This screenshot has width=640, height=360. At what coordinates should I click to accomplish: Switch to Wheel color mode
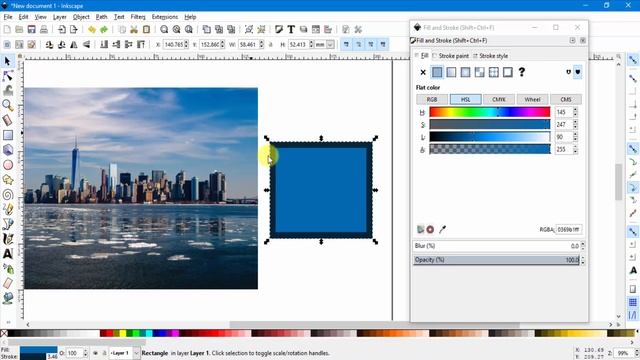(x=532, y=100)
